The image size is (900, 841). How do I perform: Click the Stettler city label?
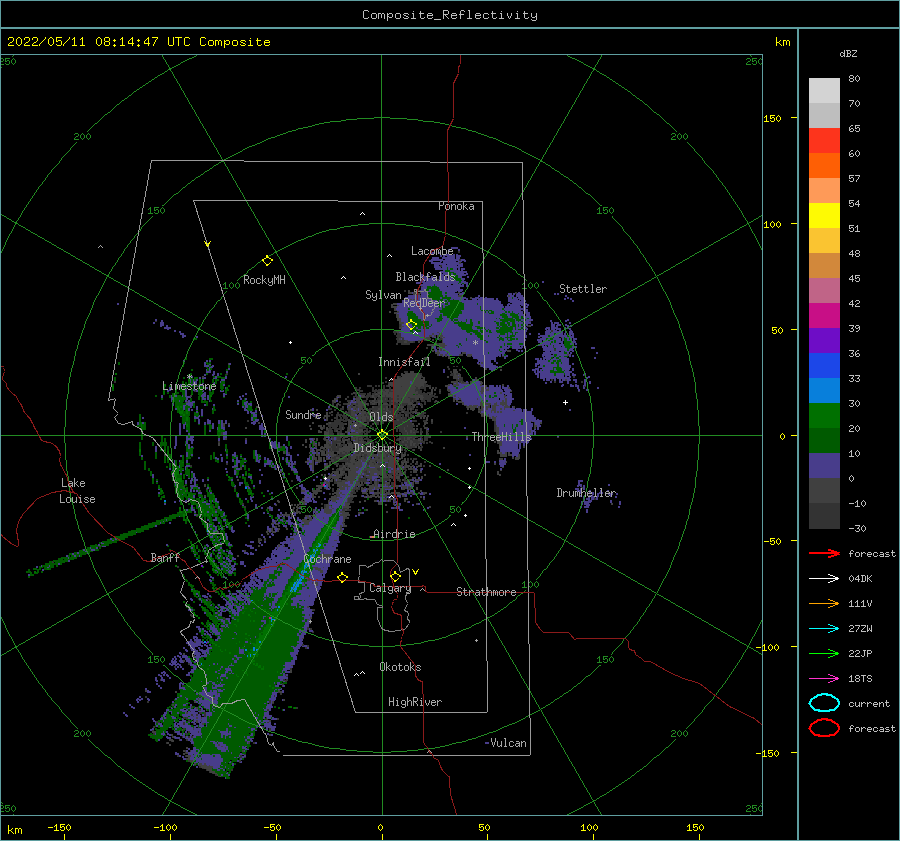[583, 289]
